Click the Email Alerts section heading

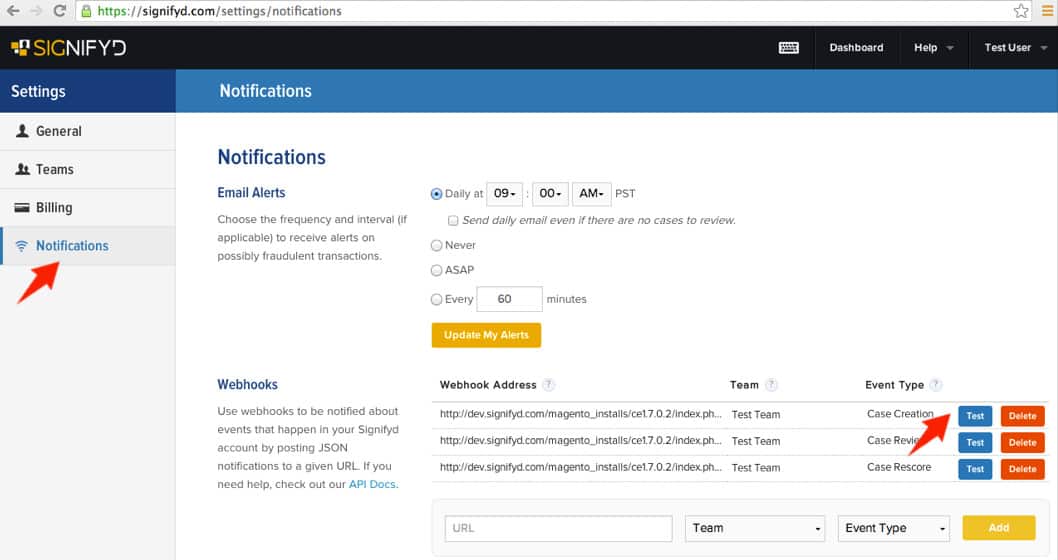point(251,193)
